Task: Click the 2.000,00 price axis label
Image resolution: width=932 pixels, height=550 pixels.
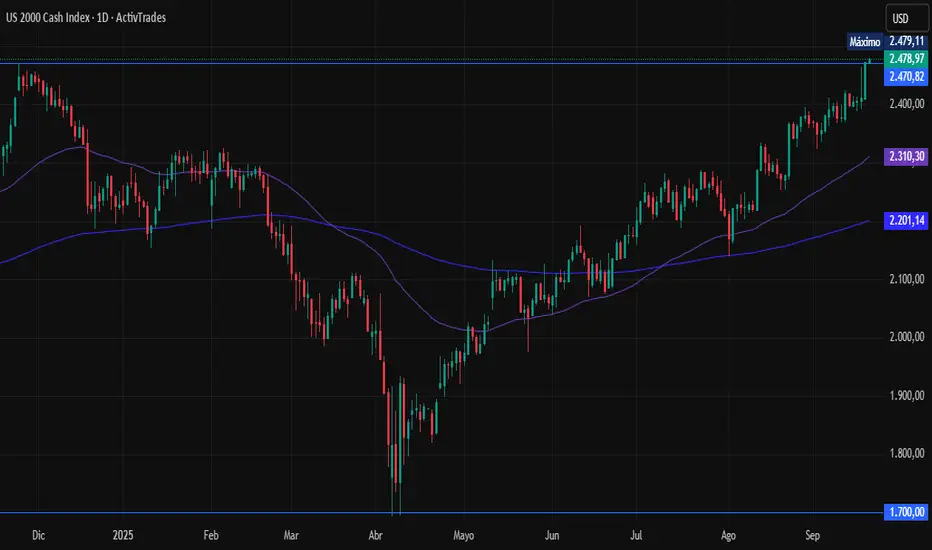Action: 906,337
